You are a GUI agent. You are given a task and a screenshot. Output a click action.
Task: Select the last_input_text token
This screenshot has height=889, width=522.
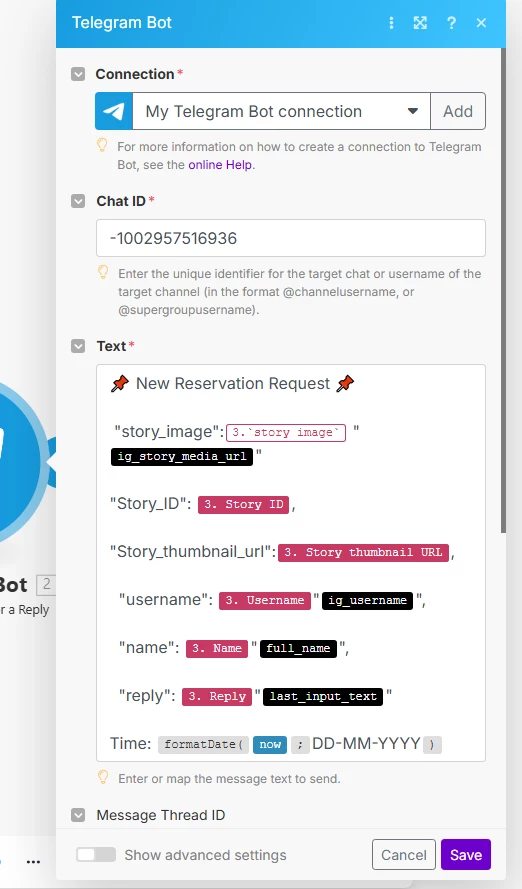point(323,696)
